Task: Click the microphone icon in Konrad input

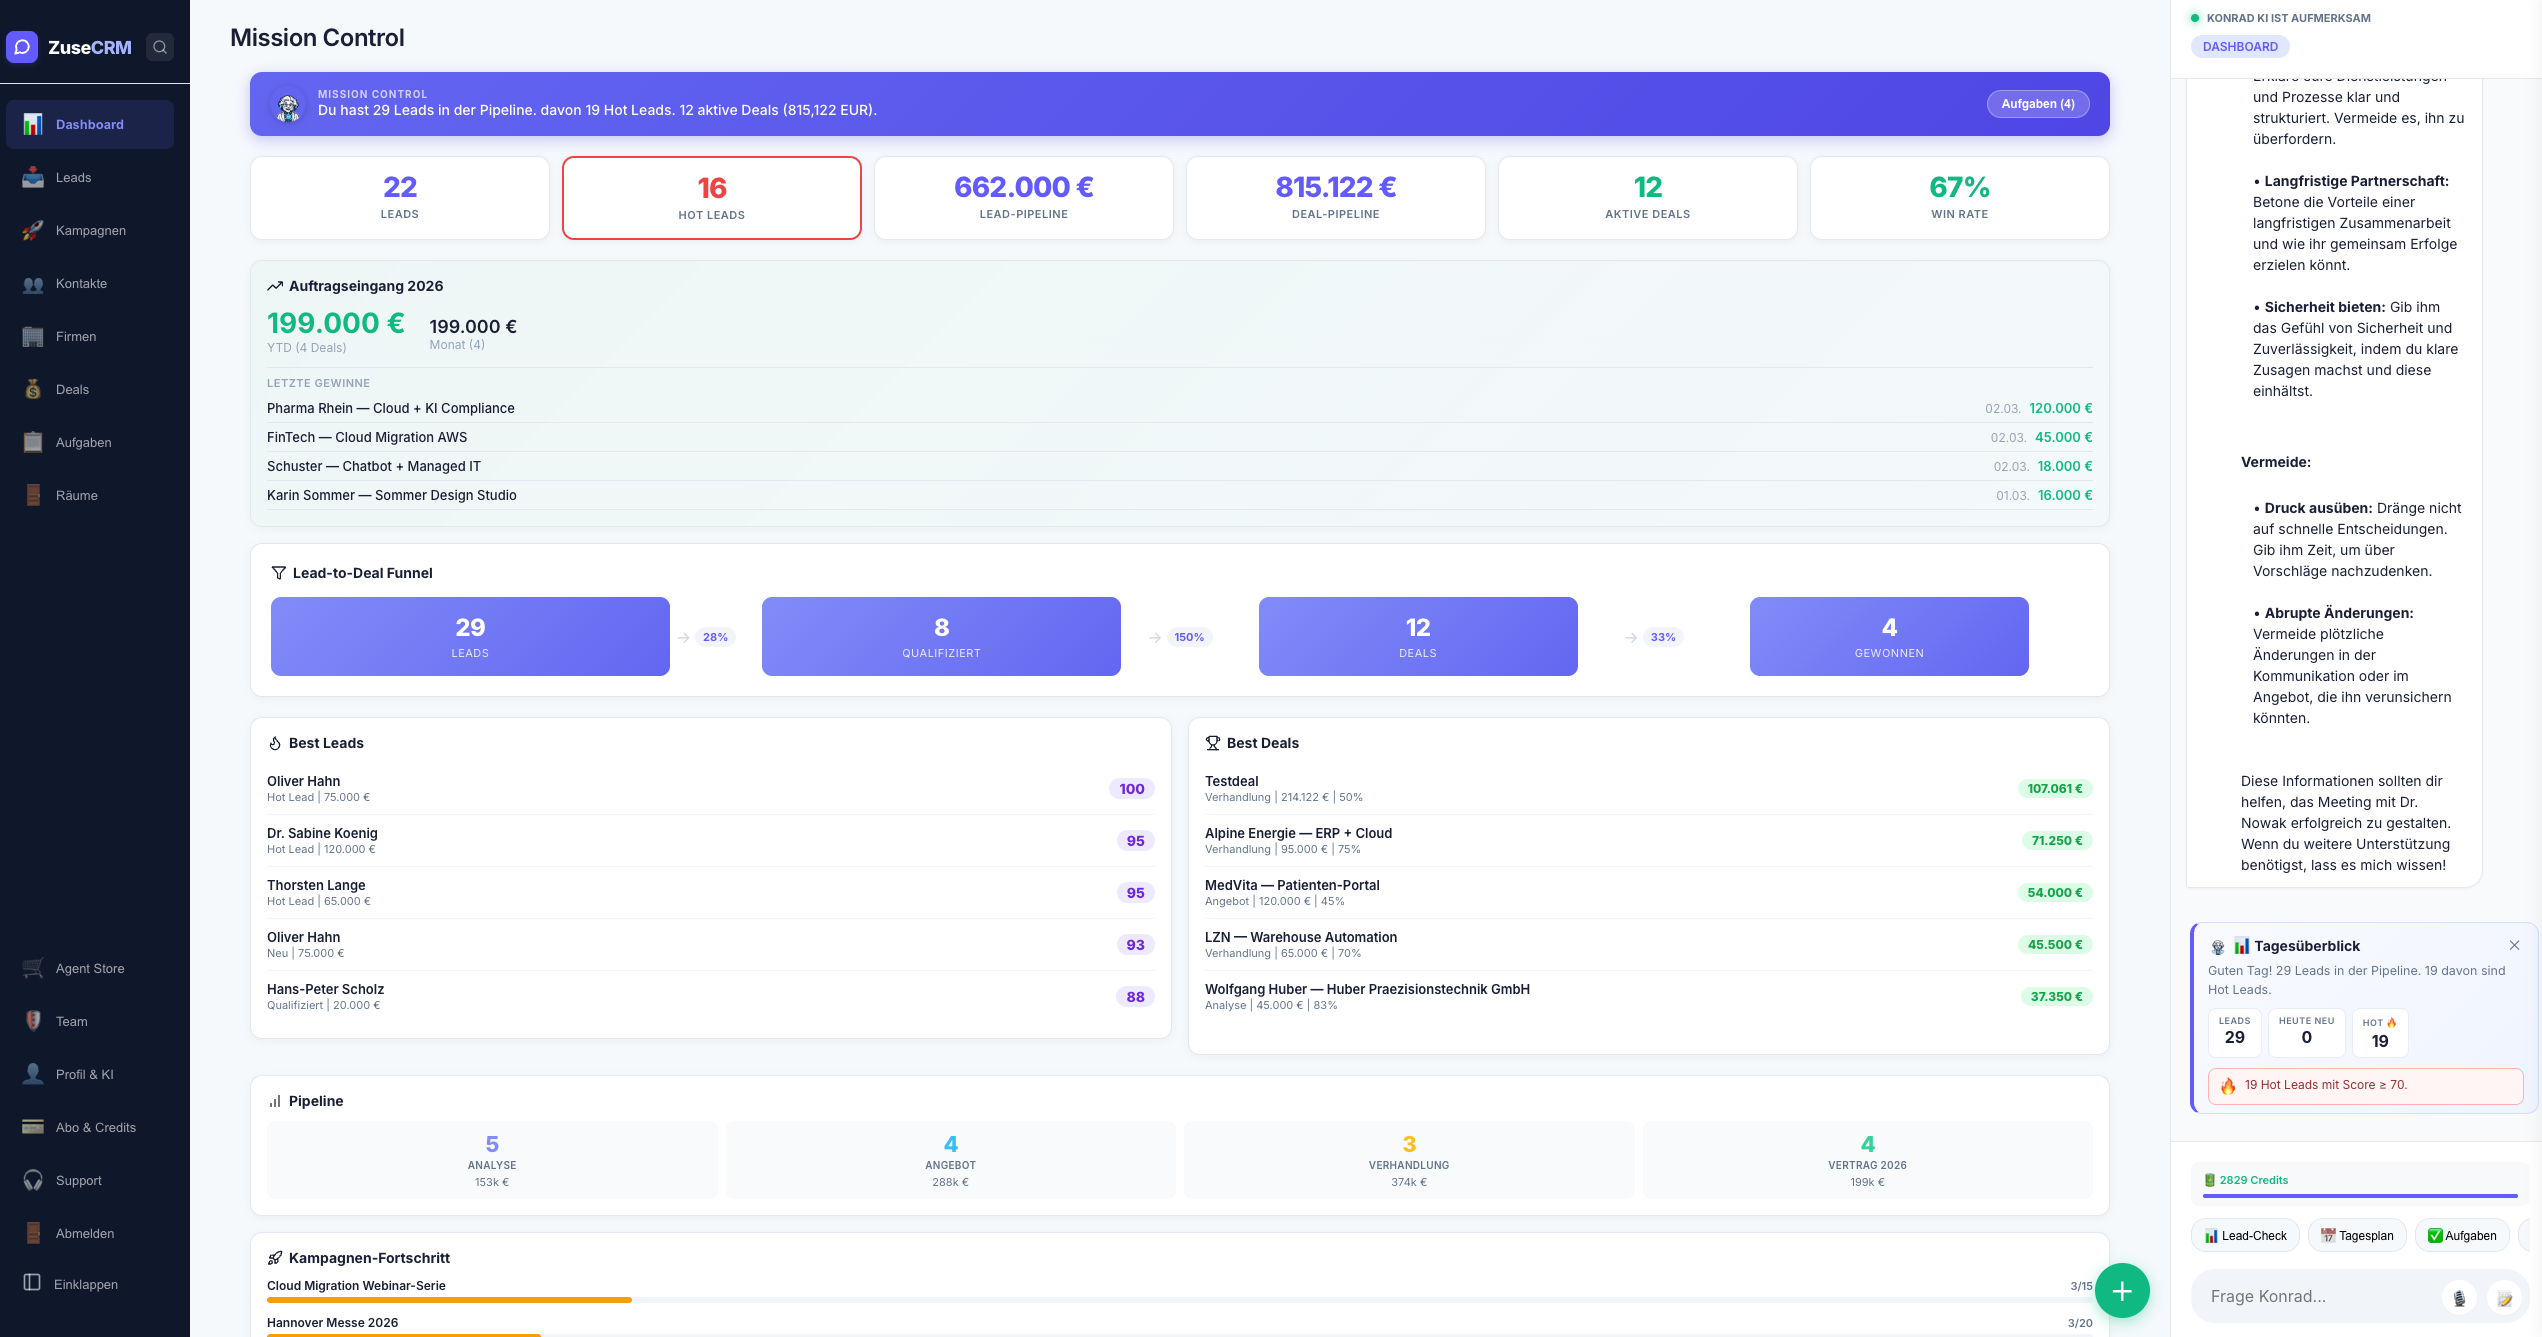Action: [2459, 1298]
